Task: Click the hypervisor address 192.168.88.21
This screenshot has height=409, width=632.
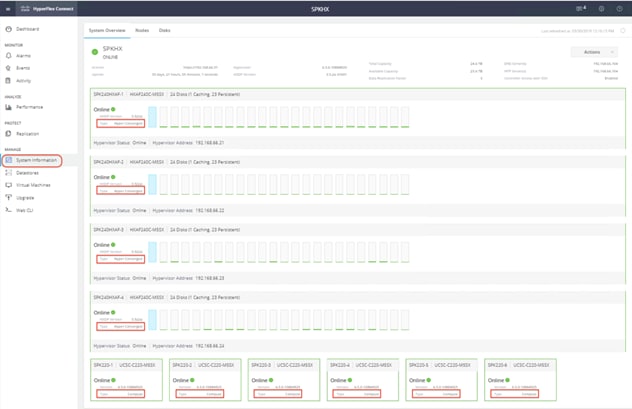Action: point(210,143)
